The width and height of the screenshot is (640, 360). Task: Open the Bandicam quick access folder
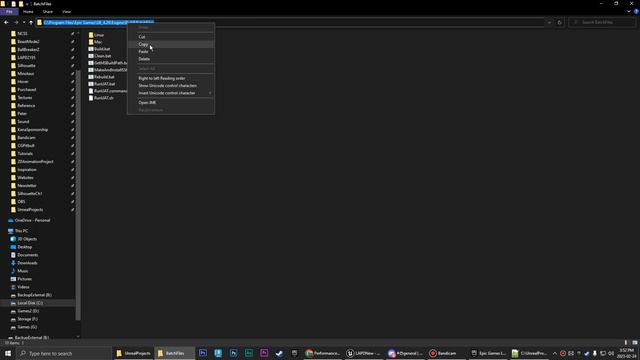(x=26, y=138)
